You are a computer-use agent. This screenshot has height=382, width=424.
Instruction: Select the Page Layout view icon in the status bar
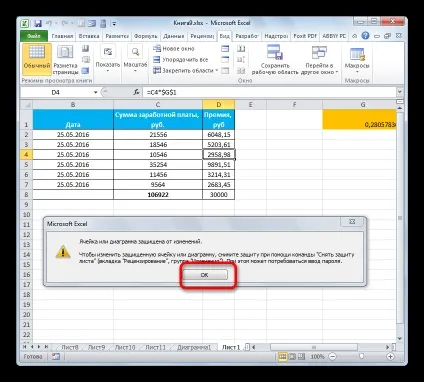[292, 357]
